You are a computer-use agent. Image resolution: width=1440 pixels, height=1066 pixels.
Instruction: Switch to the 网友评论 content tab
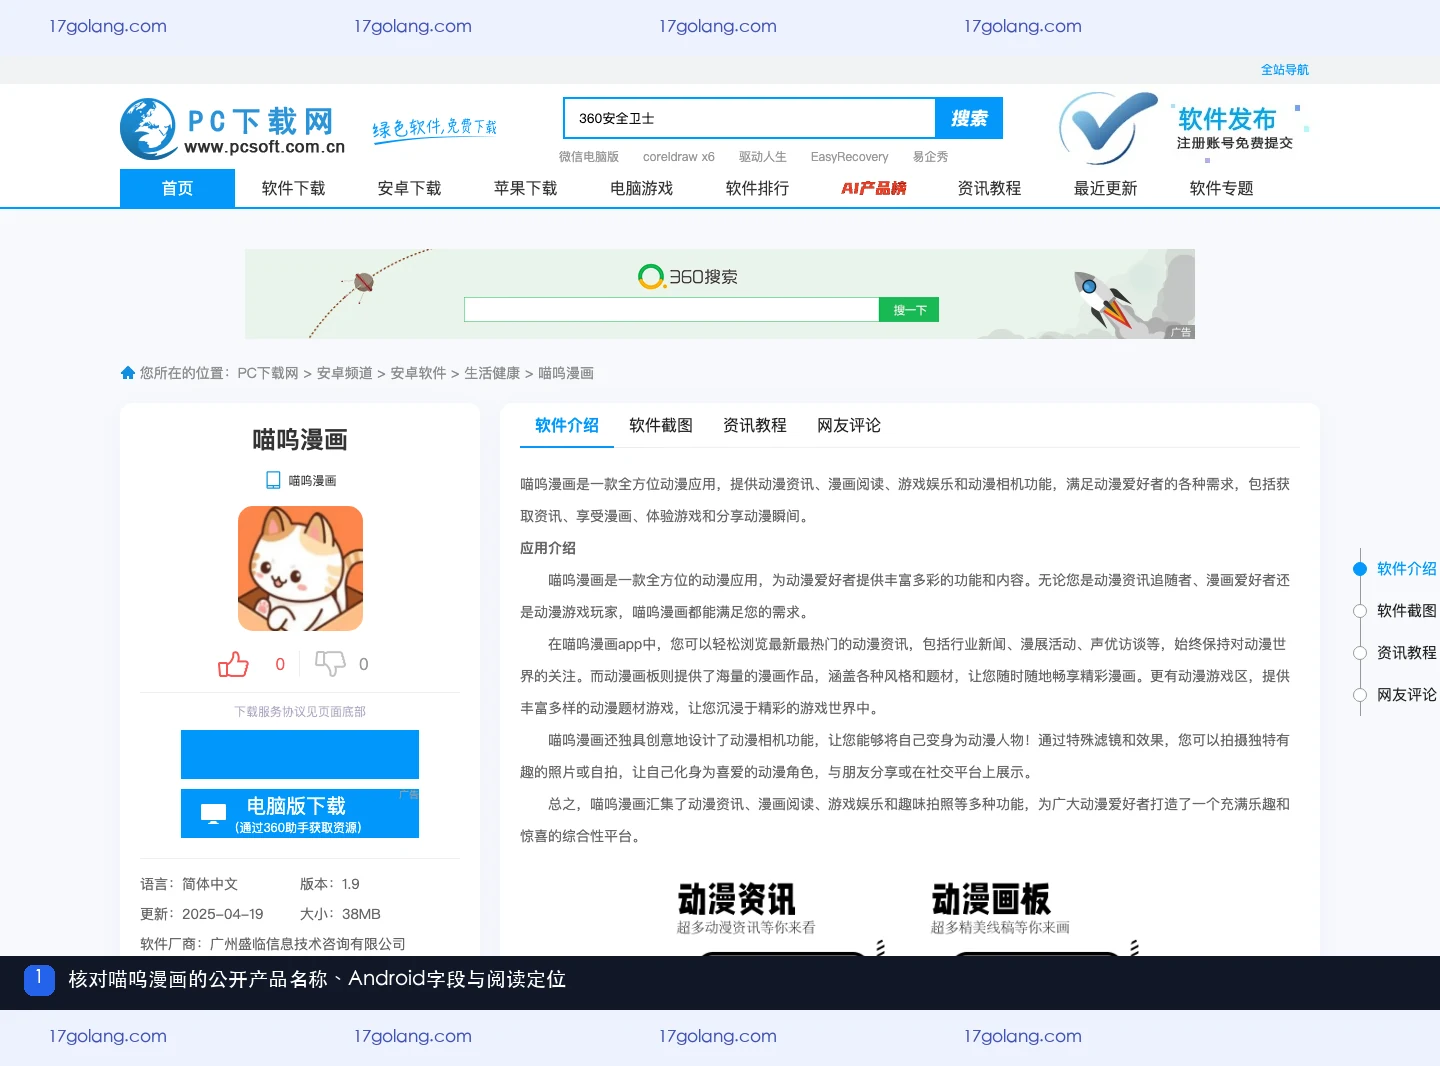point(849,425)
